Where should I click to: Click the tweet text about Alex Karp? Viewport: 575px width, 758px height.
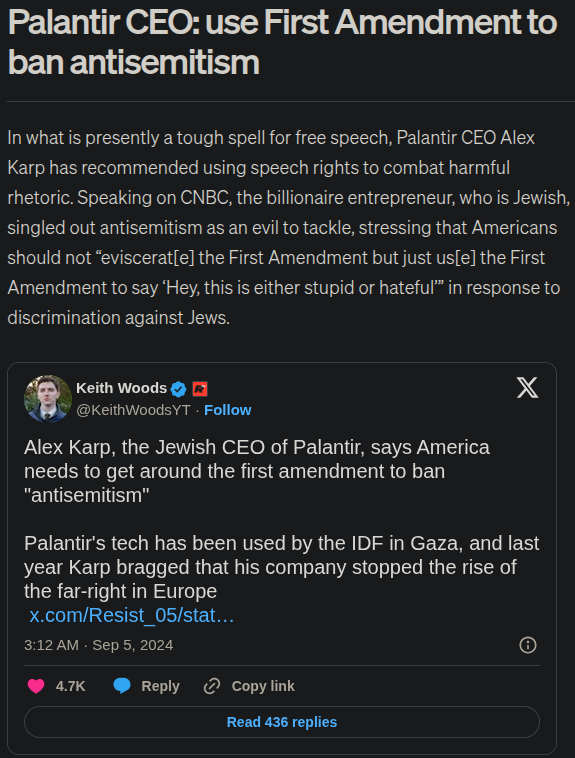coord(281,519)
